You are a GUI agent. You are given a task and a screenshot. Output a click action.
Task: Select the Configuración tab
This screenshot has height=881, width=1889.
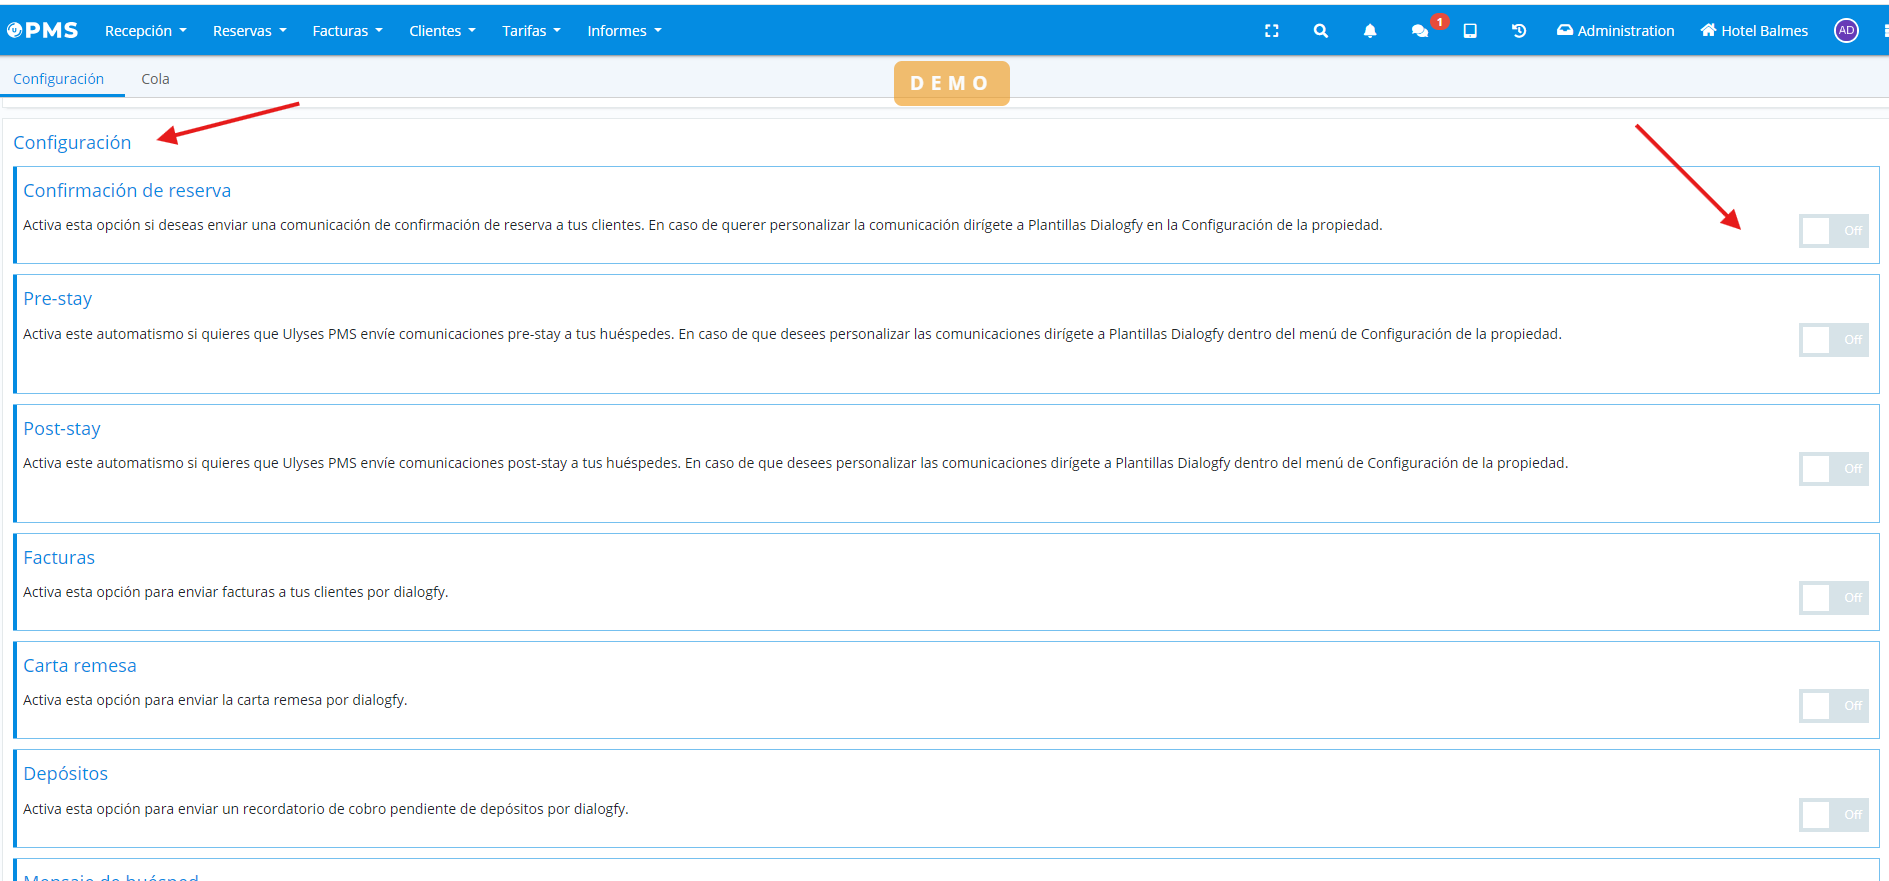tap(58, 79)
